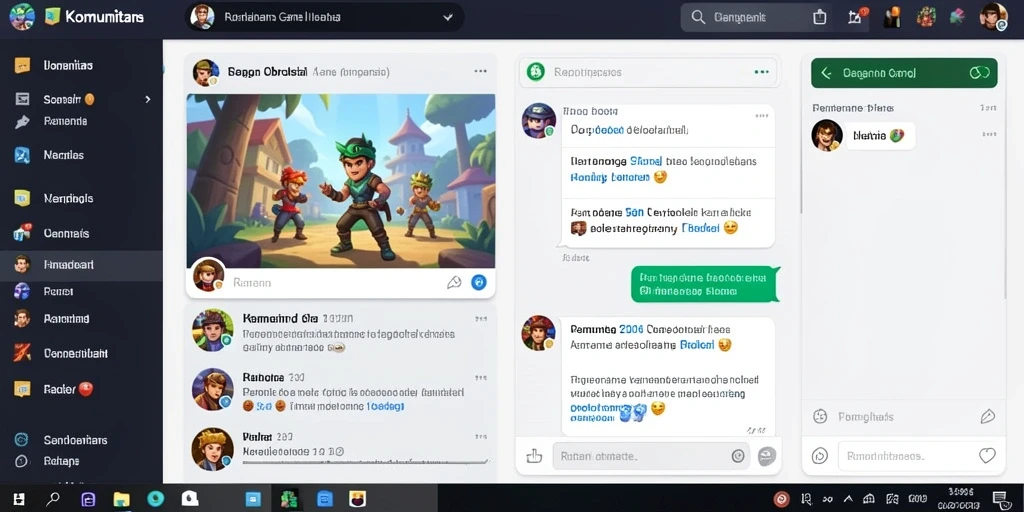Click the yellow note icon in the sidebar
Viewport: 1024px width, 512px height.
[22, 65]
